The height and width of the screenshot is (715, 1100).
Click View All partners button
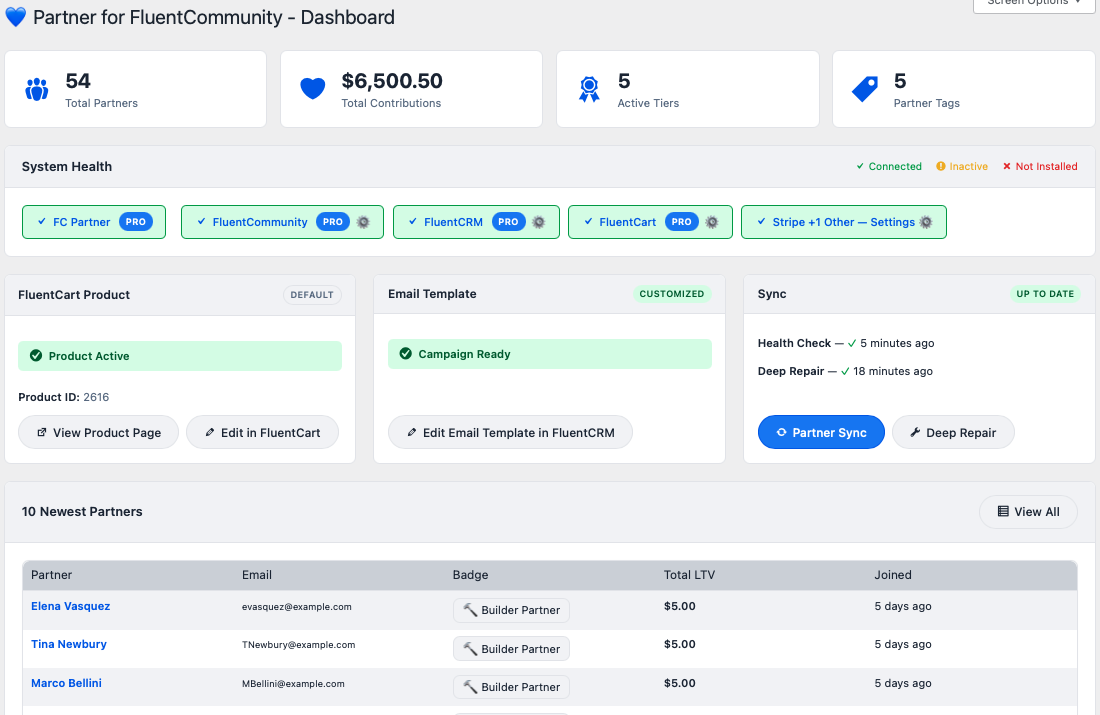1028,512
